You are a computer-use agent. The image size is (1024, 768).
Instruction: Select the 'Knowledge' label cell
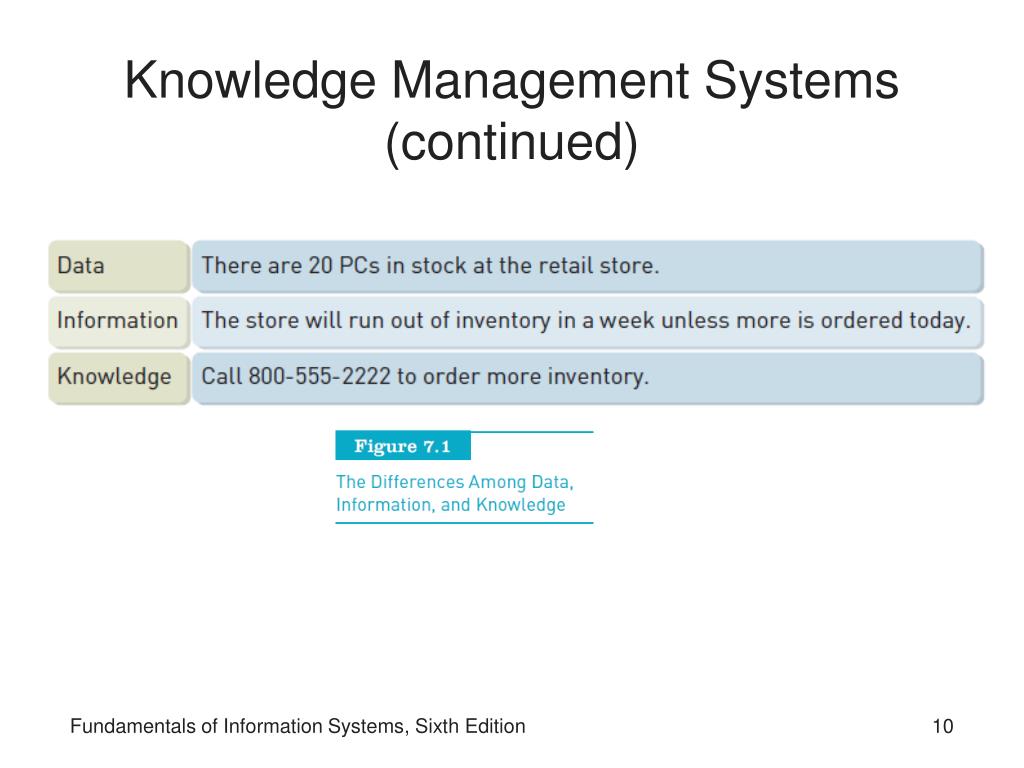click(x=120, y=378)
